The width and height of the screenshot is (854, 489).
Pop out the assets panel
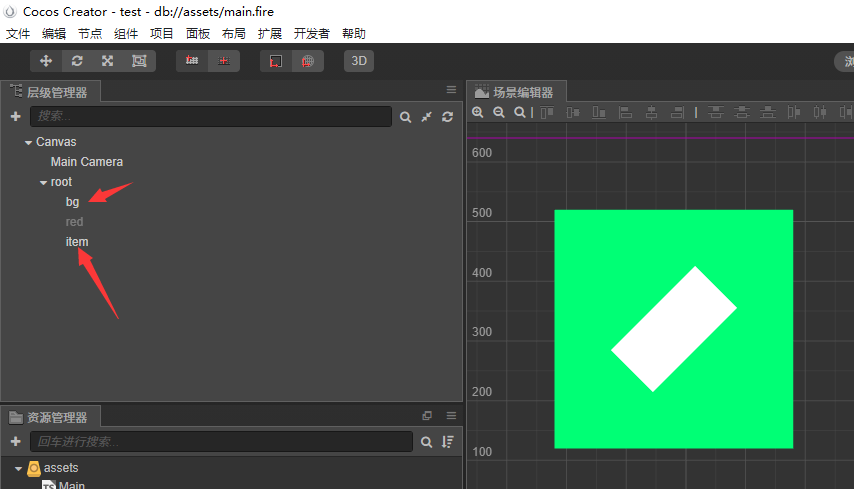[x=427, y=415]
